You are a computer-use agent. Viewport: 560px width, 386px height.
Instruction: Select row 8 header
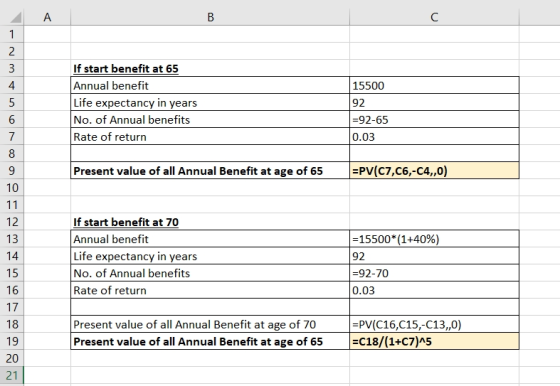12,154
